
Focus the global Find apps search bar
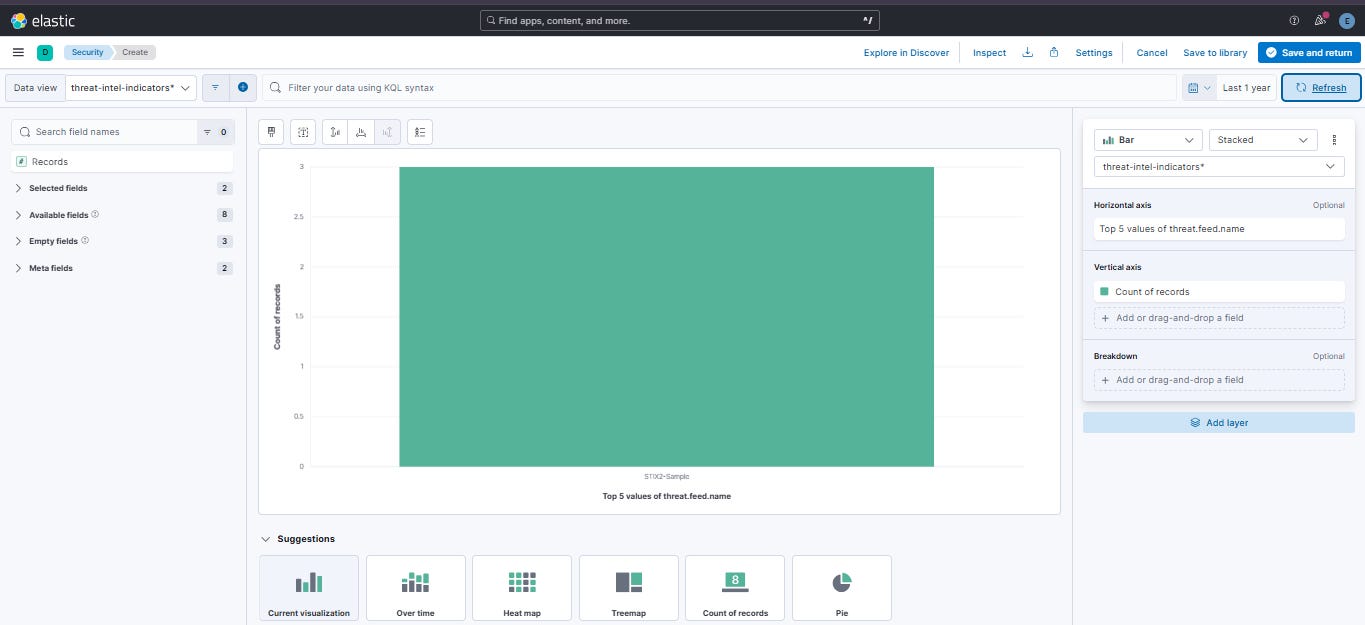coord(680,20)
